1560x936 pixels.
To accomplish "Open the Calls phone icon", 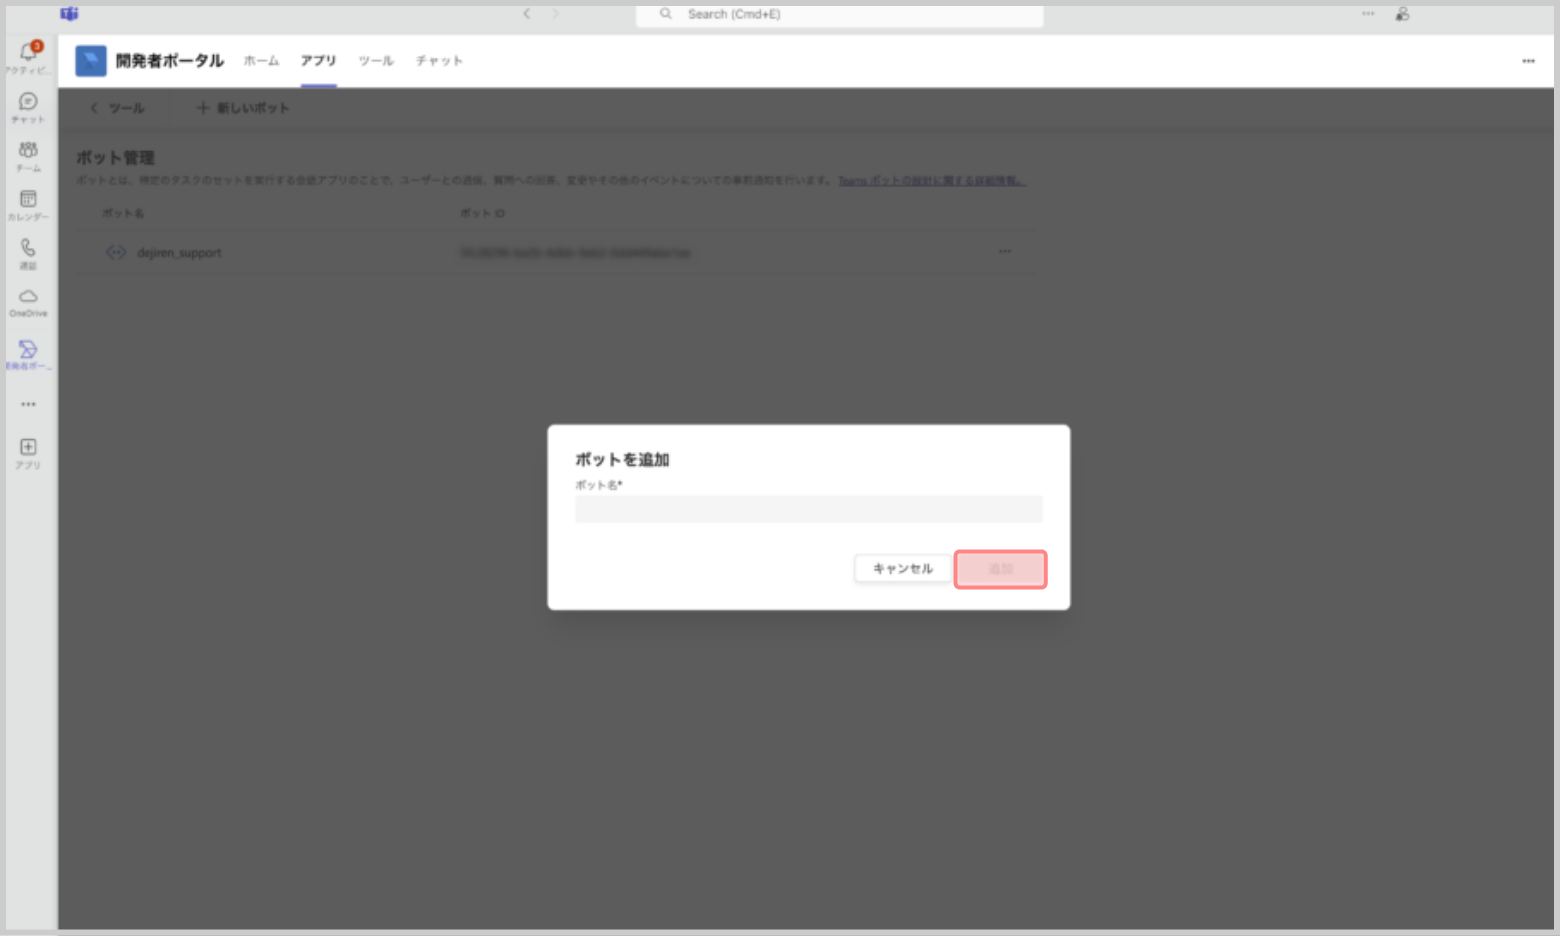I will coord(28,249).
